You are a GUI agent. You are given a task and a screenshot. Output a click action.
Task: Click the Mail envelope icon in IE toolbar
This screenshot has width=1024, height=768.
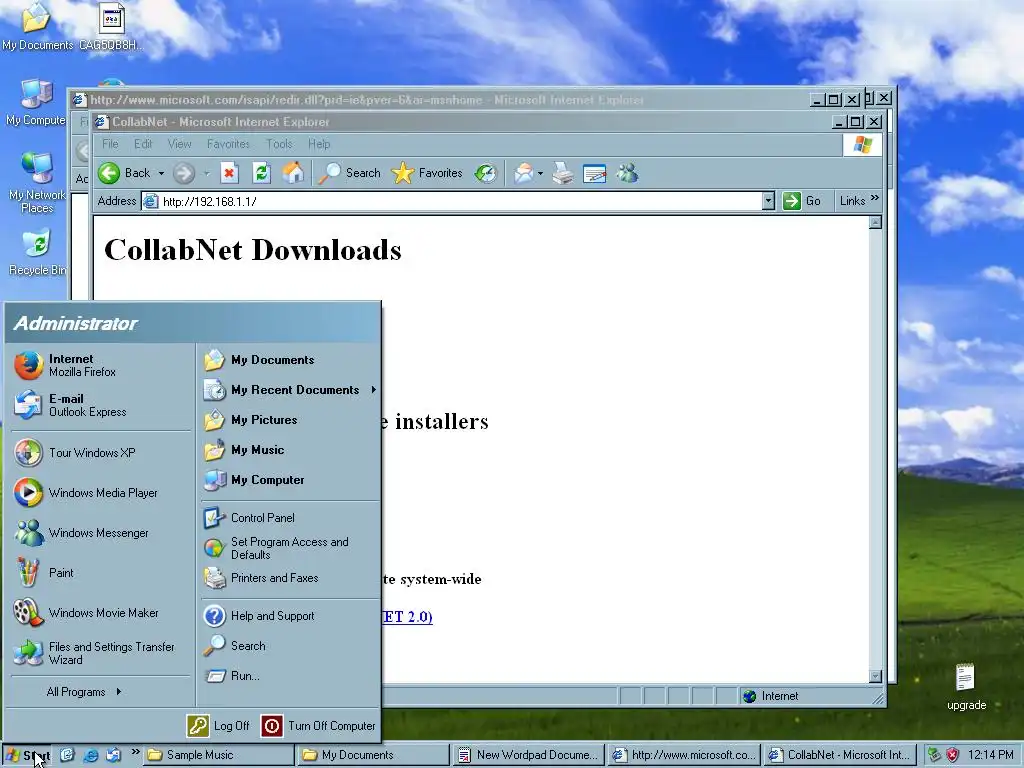[x=523, y=173]
